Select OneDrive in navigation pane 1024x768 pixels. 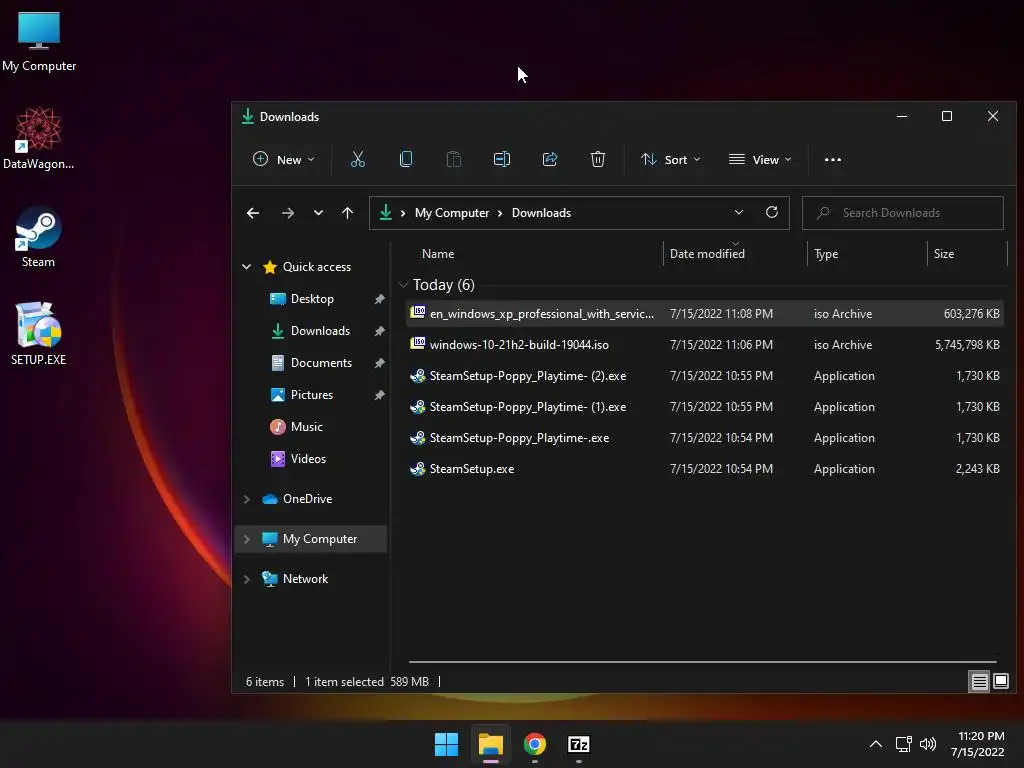point(307,499)
